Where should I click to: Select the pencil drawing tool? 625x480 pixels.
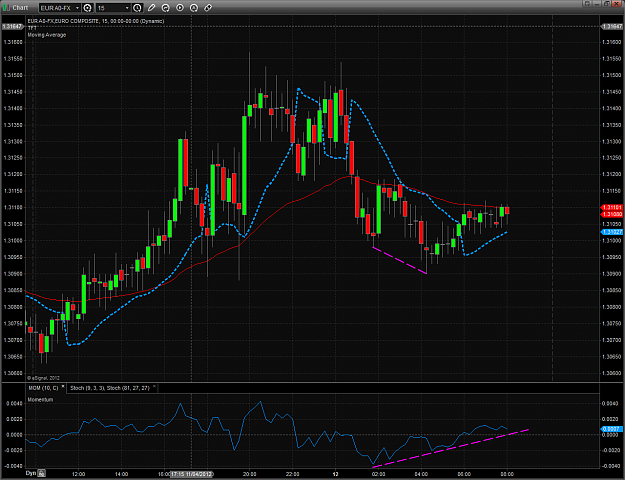pos(151,8)
